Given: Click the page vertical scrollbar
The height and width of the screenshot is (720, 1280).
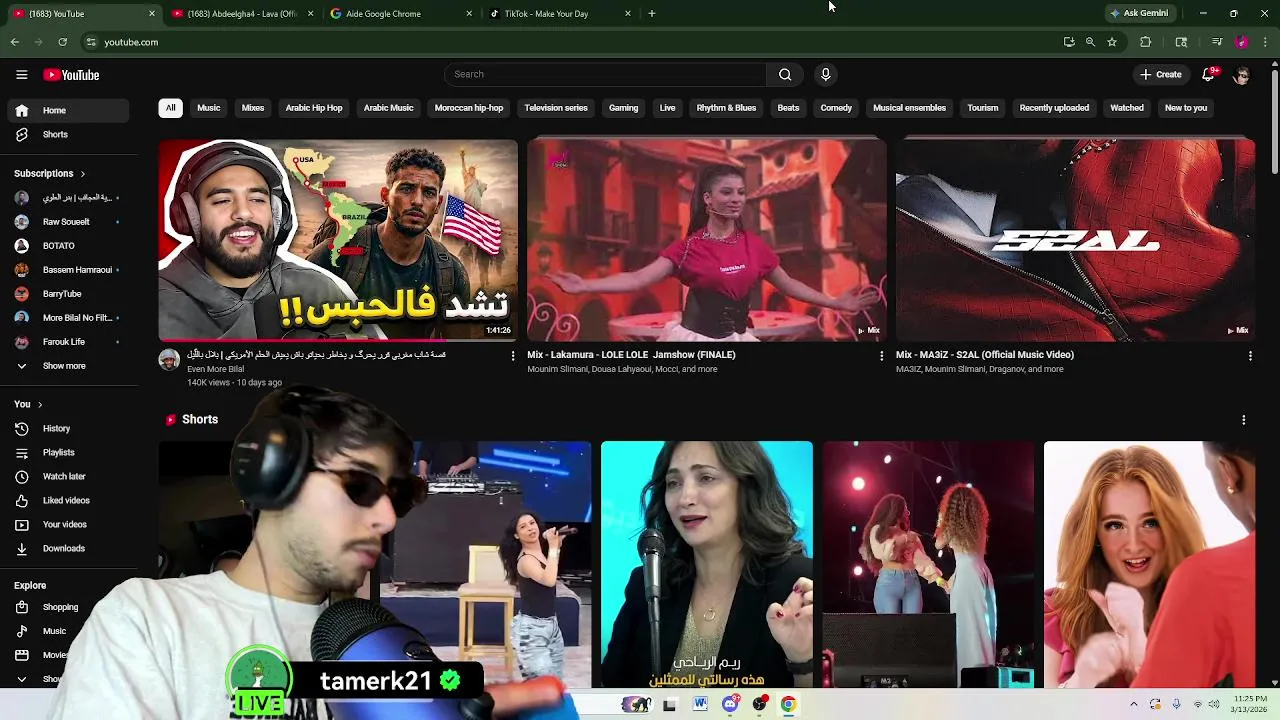Looking at the screenshot, I should coord(1274,120).
